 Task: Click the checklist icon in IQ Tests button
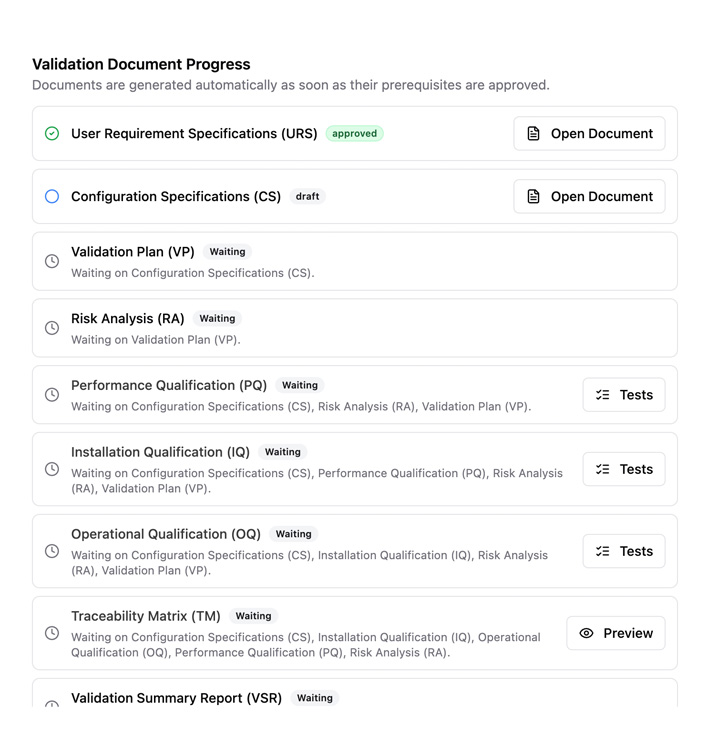pos(602,469)
